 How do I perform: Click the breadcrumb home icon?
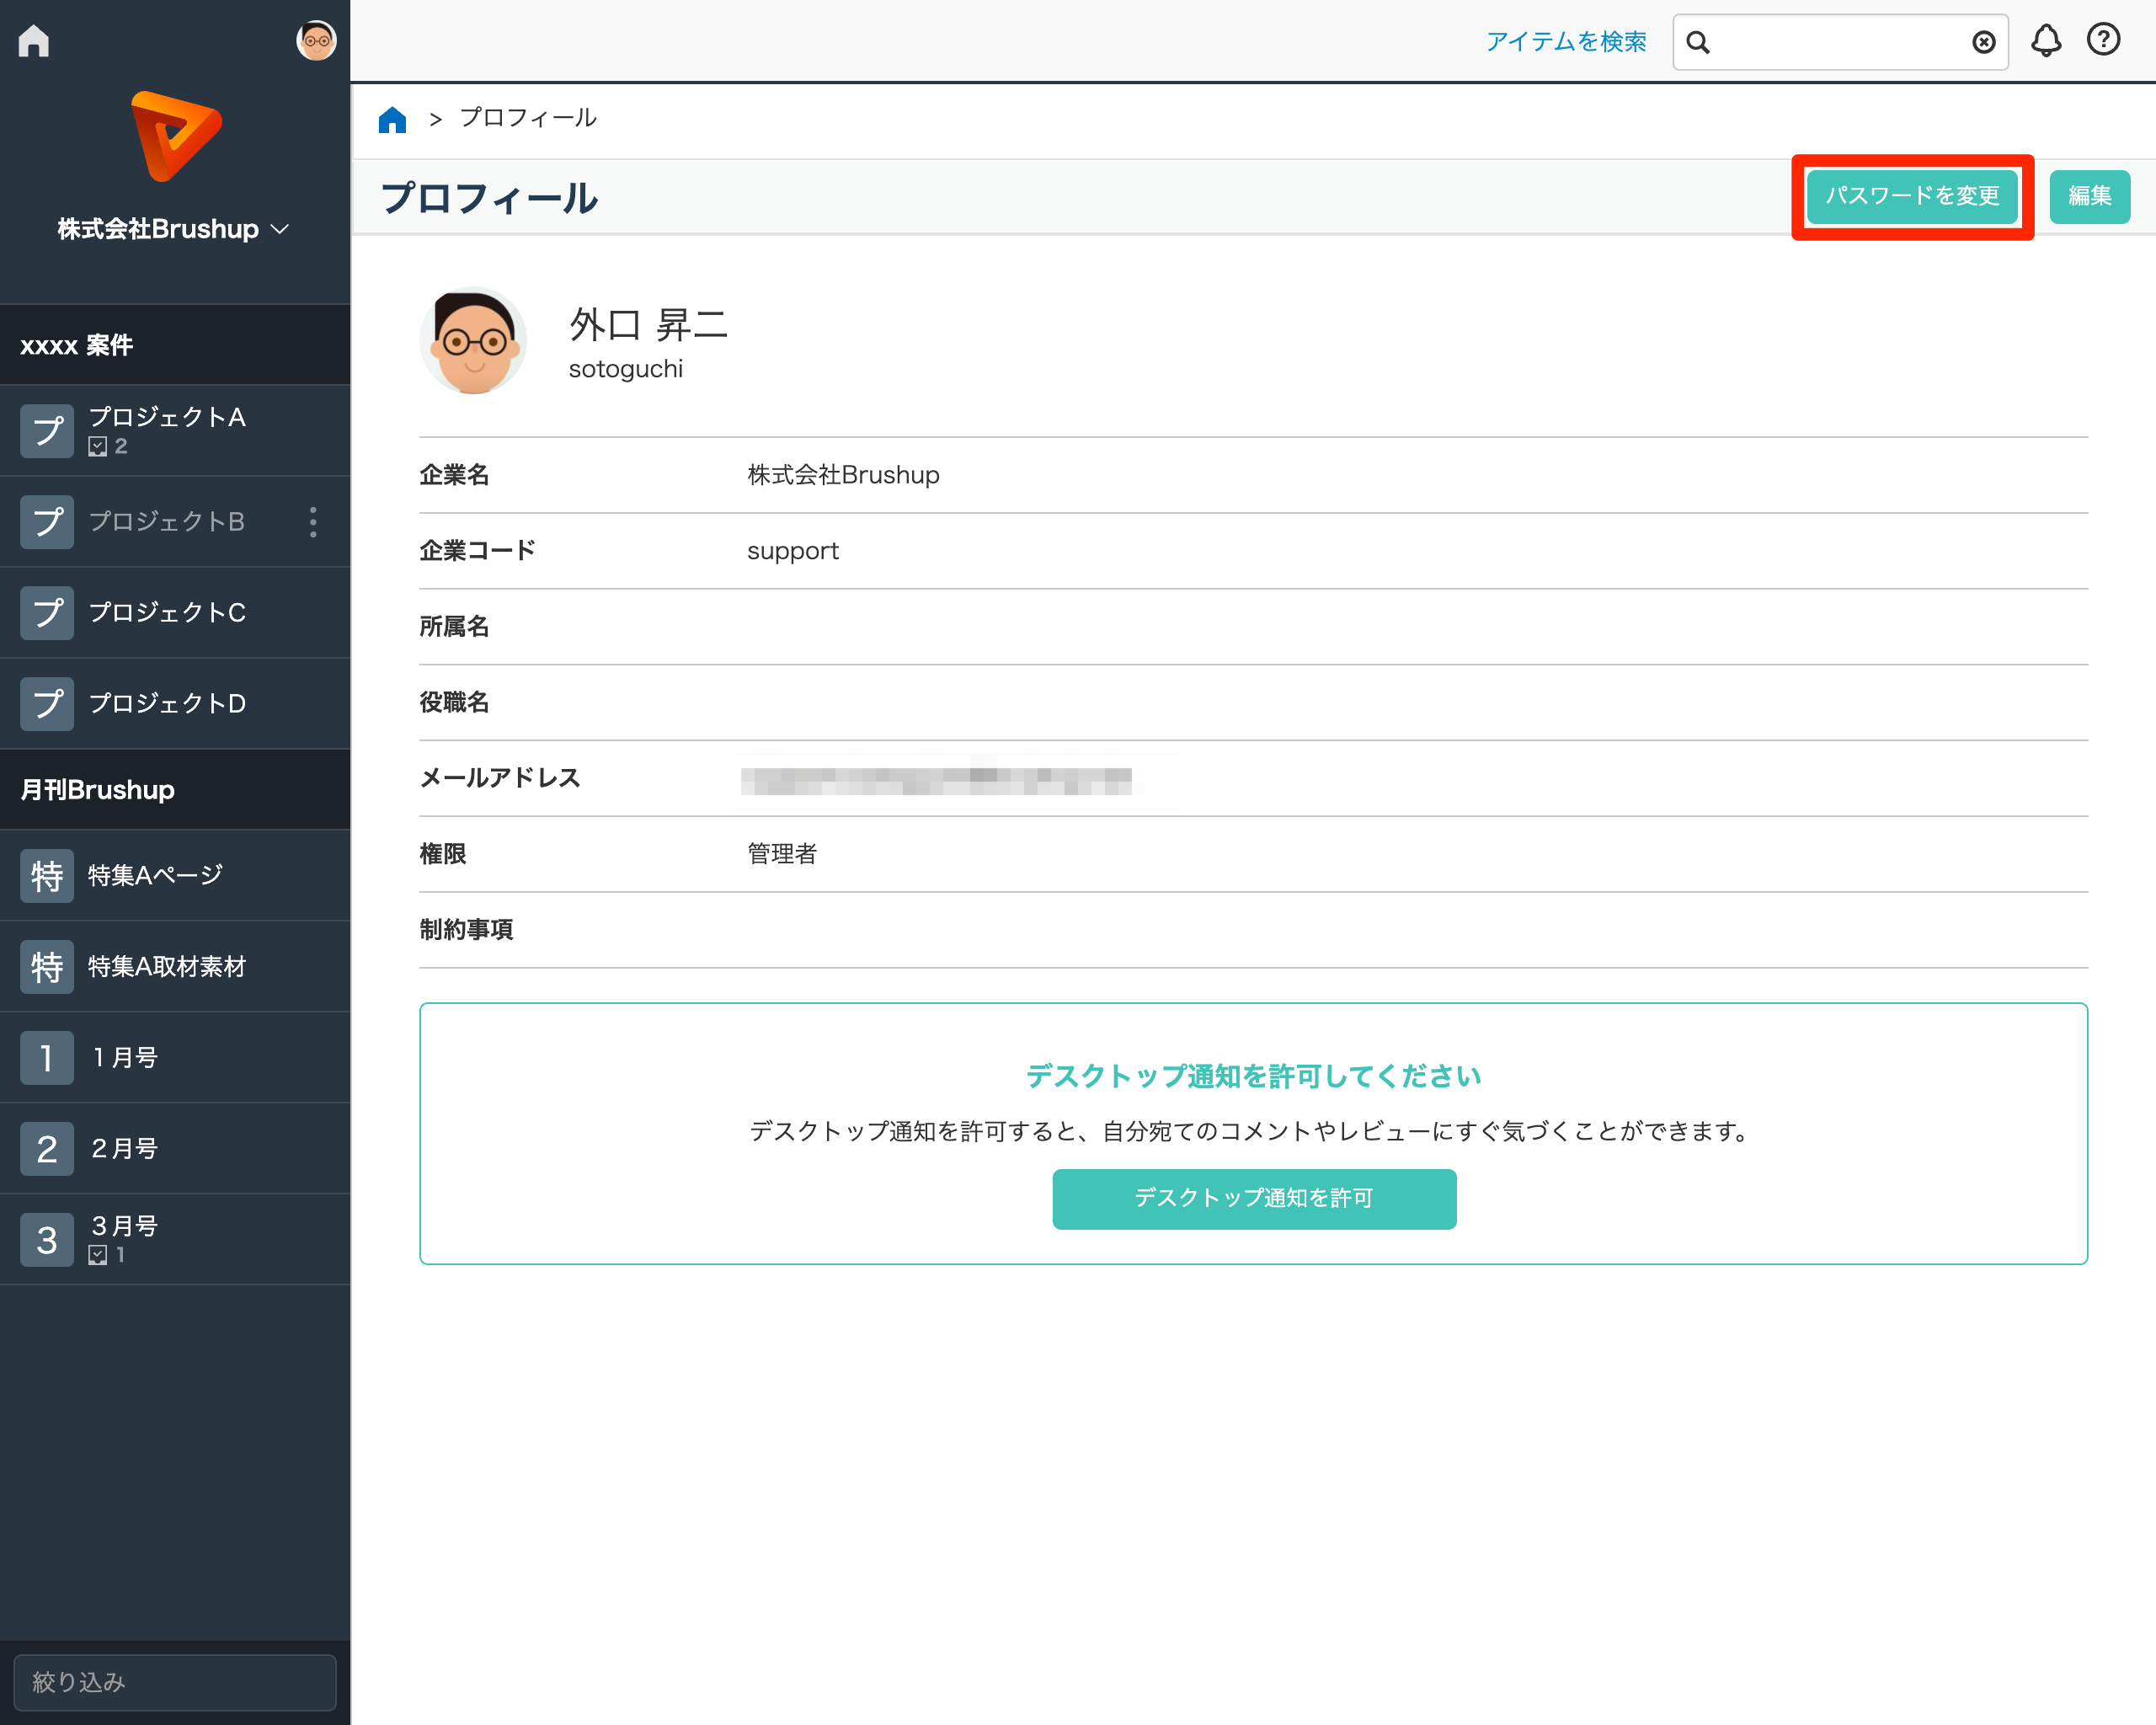click(x=392, y=119)
